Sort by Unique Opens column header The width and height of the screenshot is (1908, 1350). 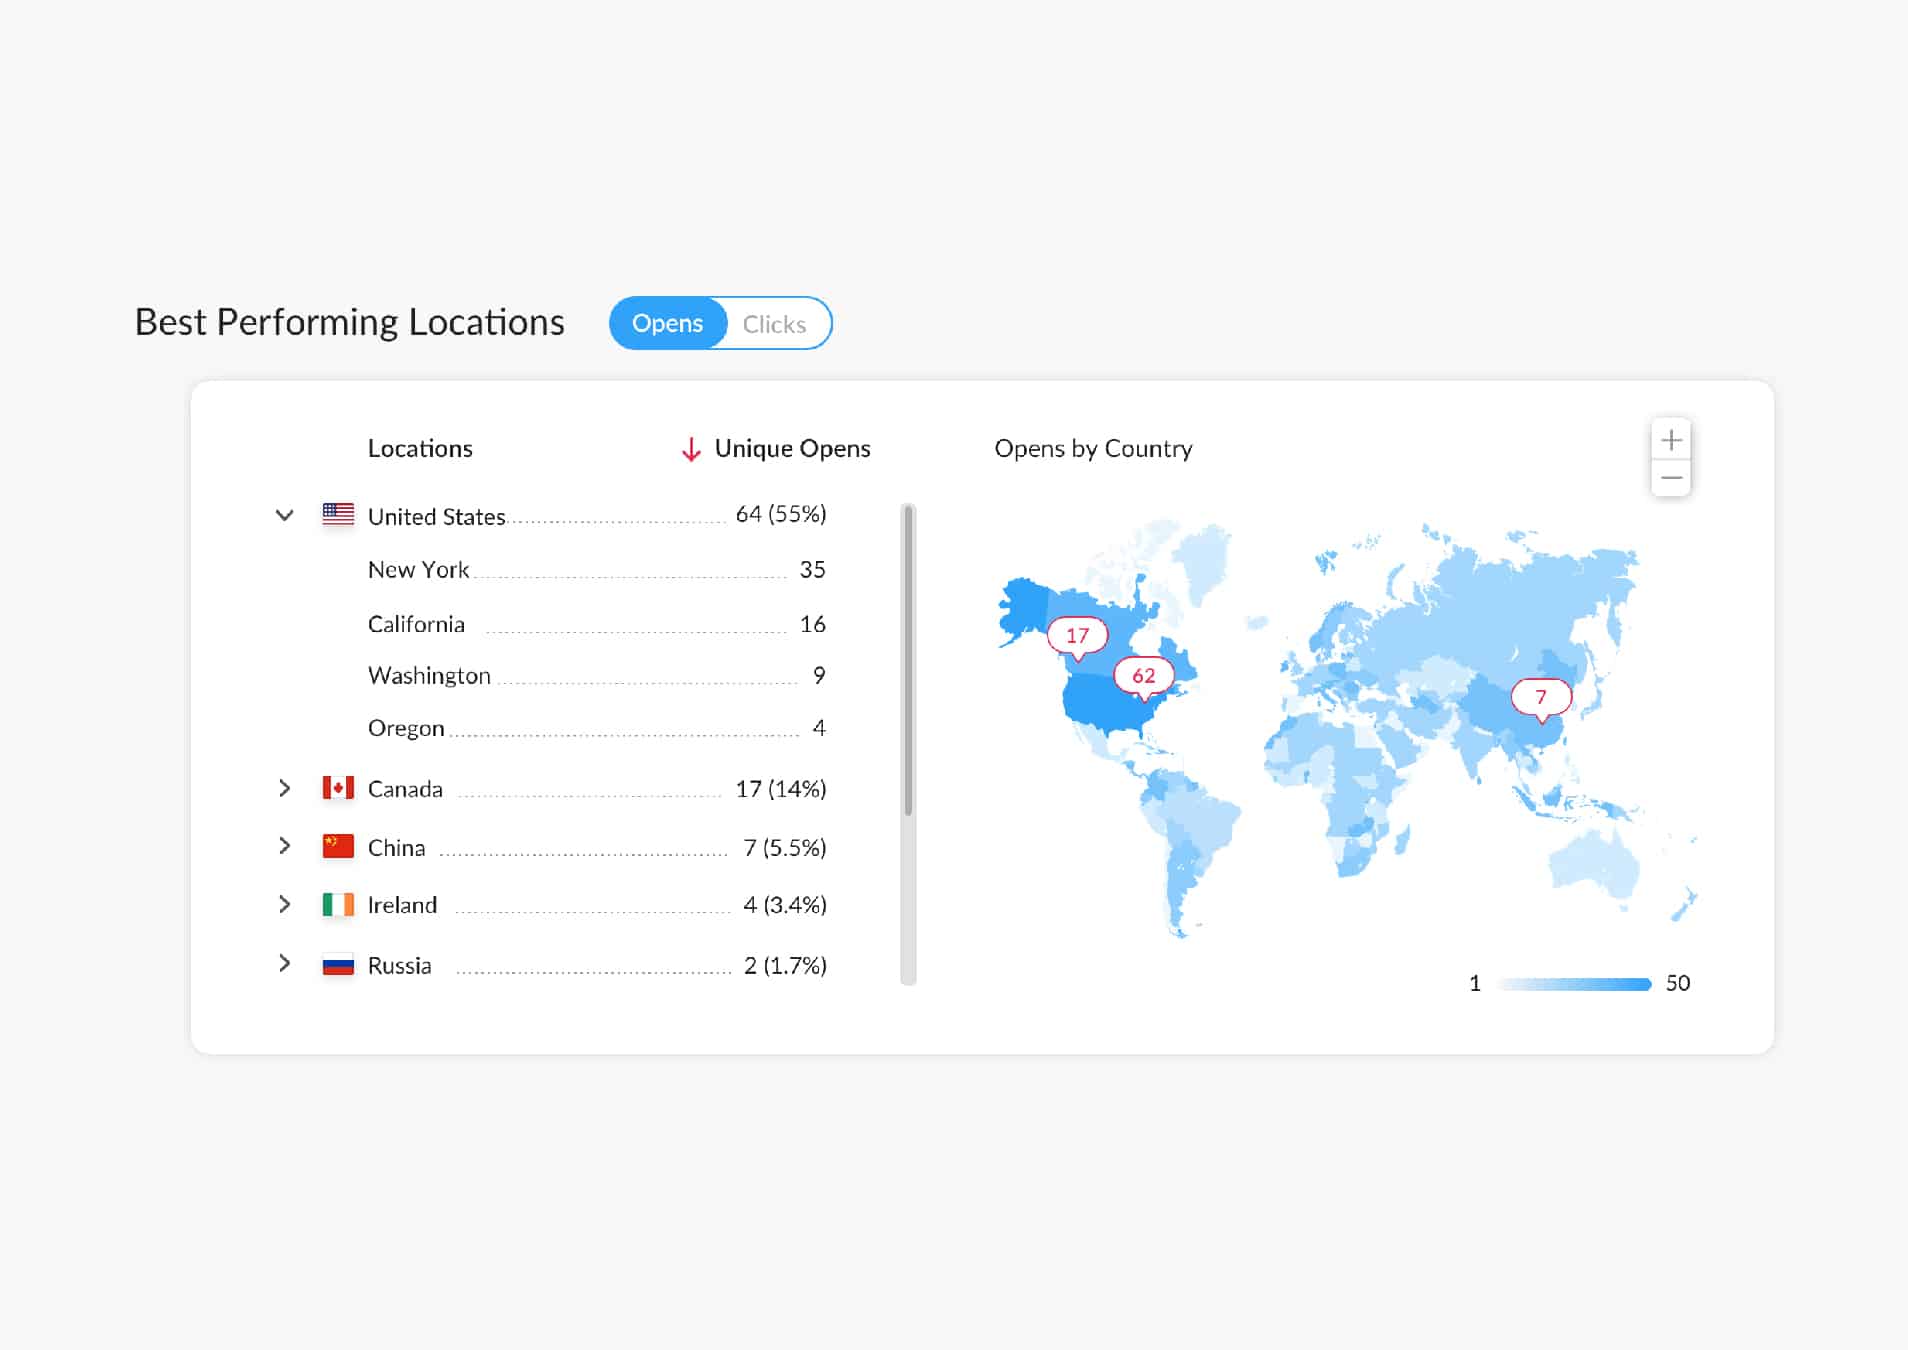(792, 448)
